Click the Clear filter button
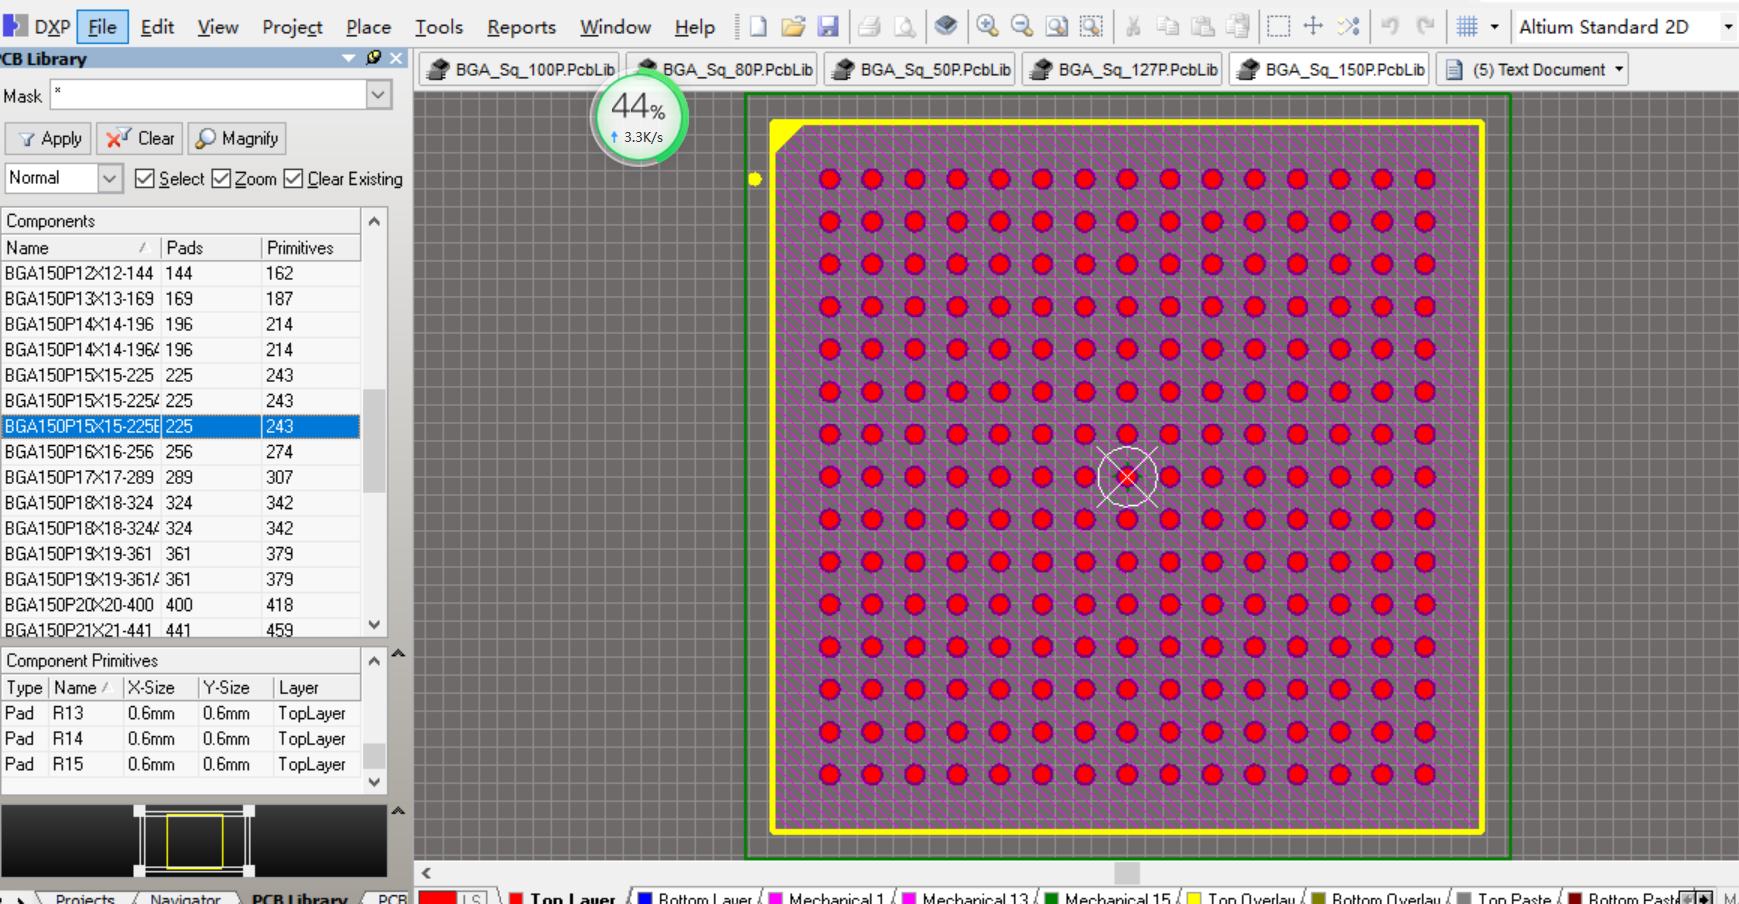This screenshot has height=904, width=1739. 140,138
